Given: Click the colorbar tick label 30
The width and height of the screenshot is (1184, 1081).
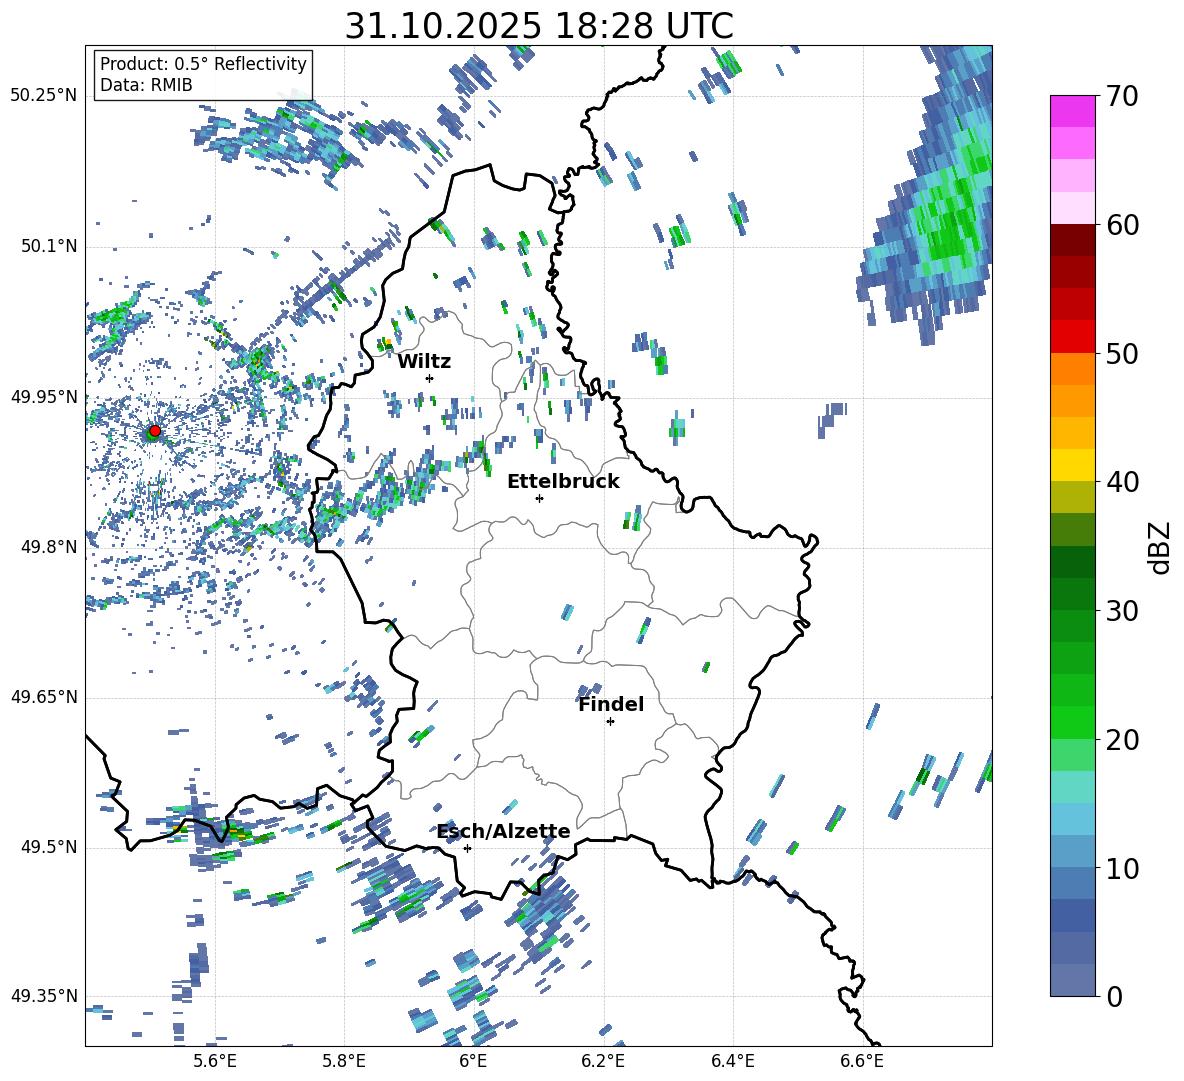Looking at the screenshot, I should [1122, 611].
